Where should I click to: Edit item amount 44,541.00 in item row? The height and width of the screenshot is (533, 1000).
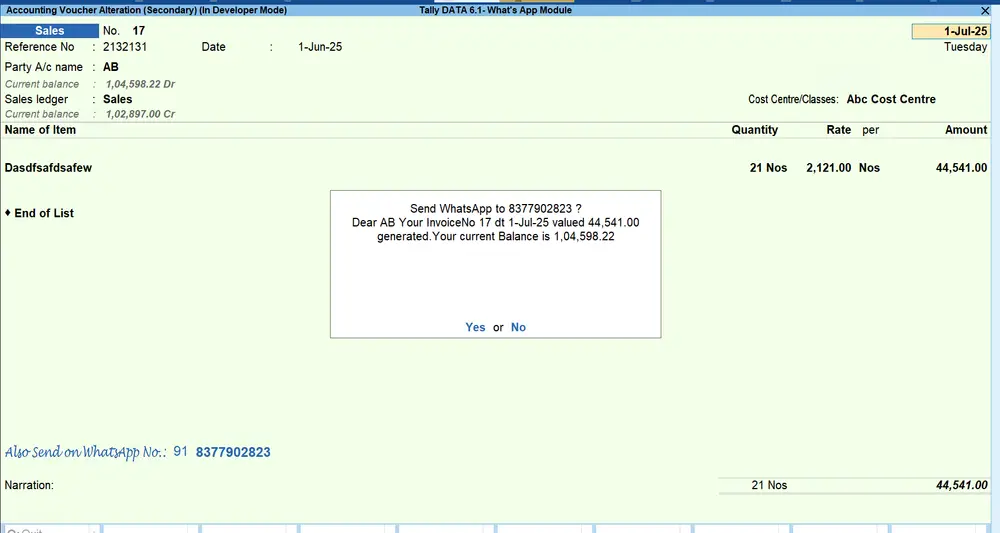[961, 168]
